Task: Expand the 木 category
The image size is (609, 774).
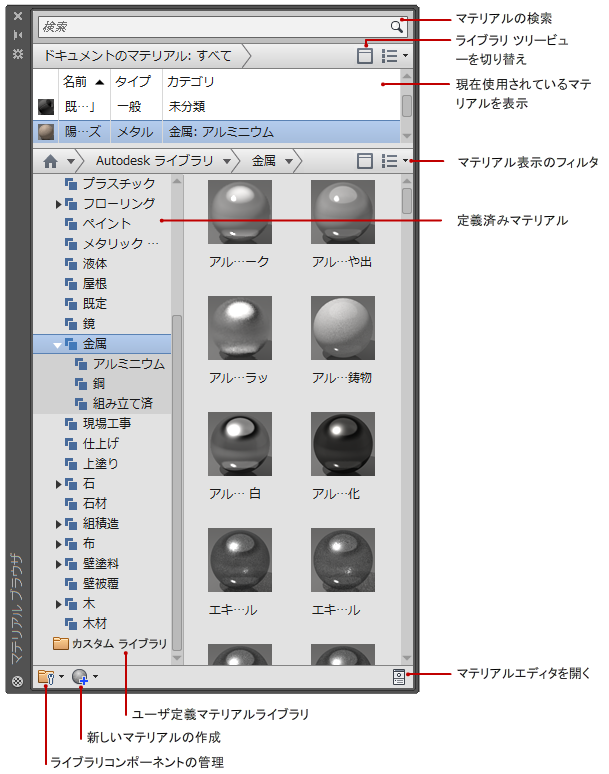Action: point(58,604)
